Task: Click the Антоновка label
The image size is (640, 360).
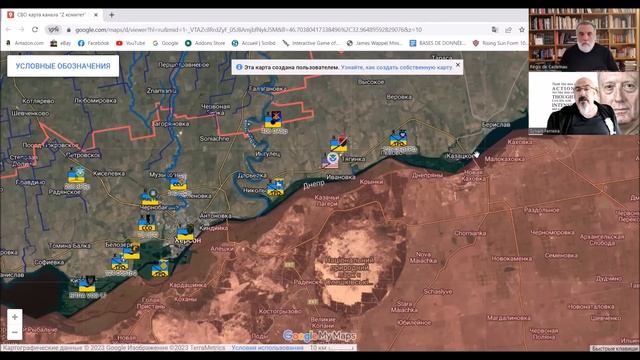Action: (x=216, y=216)
